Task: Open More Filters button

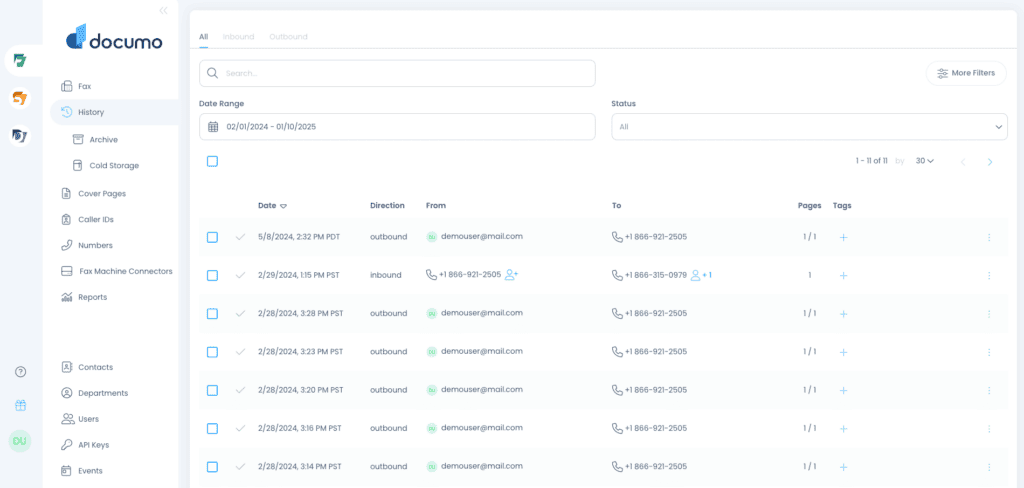Action: click(966, 73)
